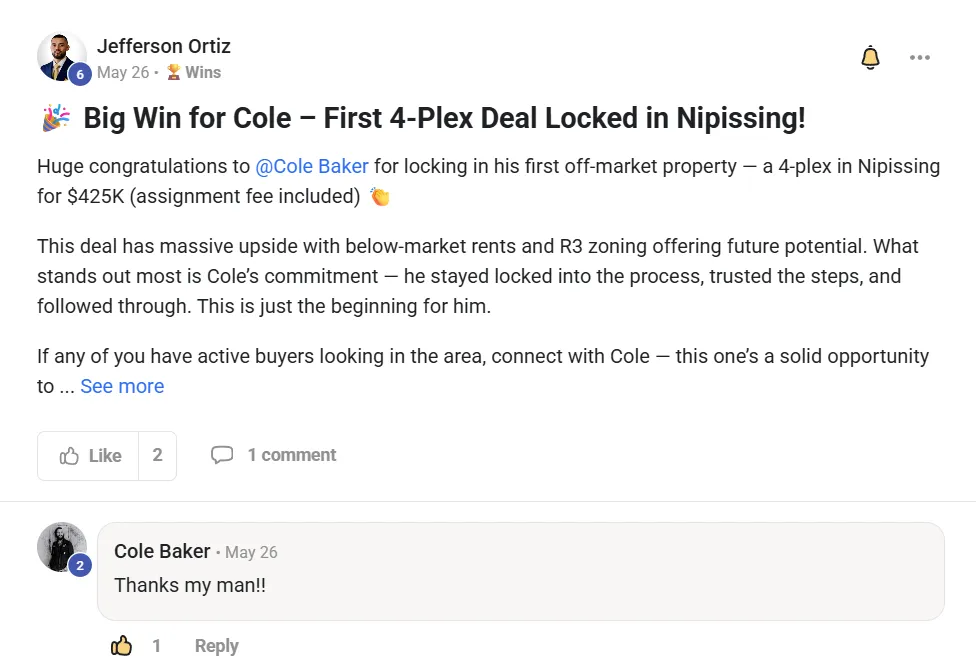The height and width of the screenshot is (670, 976).
Task: Click the post title heading
Action: point(444,118)
